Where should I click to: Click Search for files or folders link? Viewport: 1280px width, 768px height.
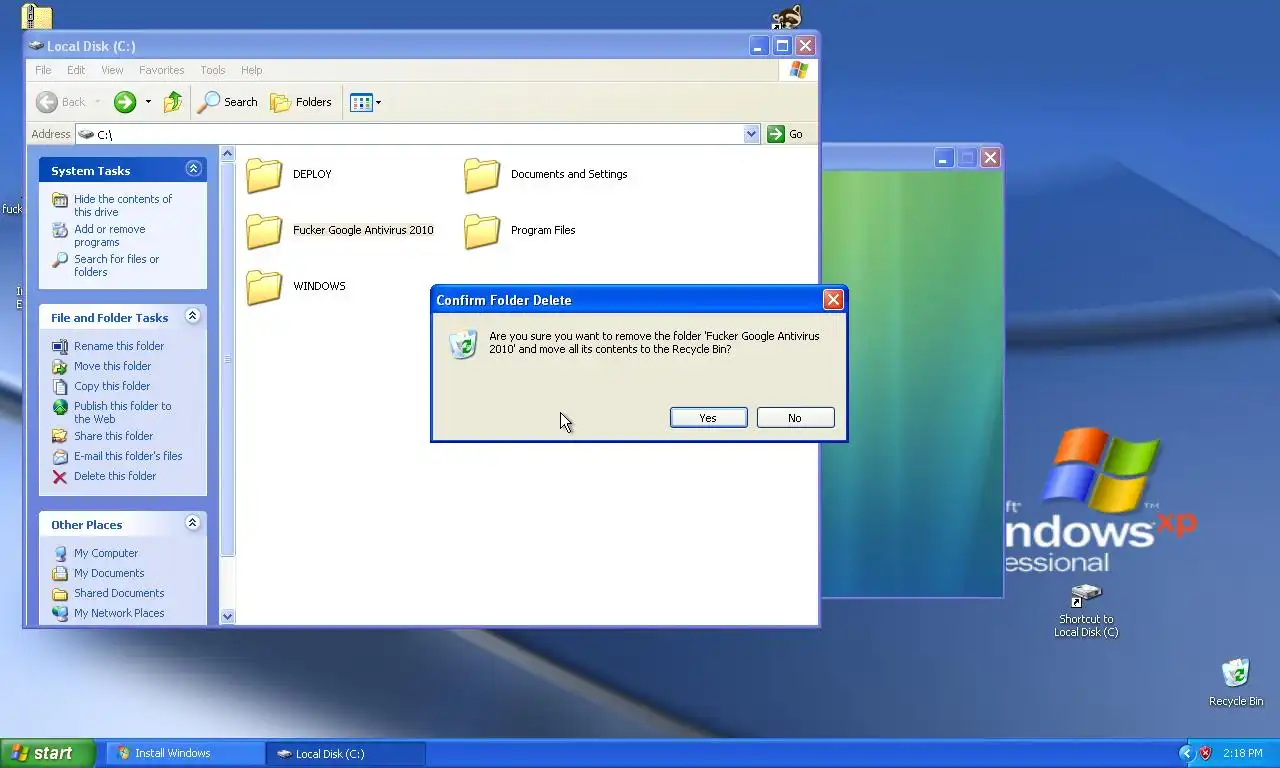pyautogui.click(x=116, y=265)
